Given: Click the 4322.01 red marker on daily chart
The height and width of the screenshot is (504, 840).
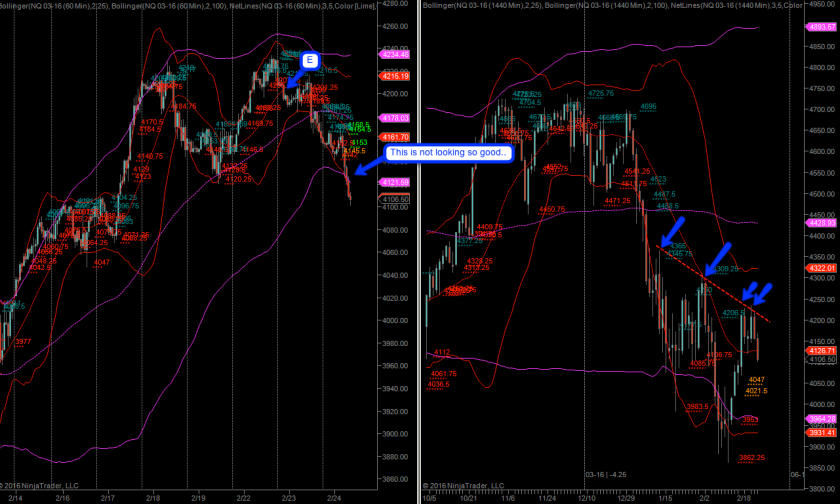Looking at the screenshot, I should [821, 268].
